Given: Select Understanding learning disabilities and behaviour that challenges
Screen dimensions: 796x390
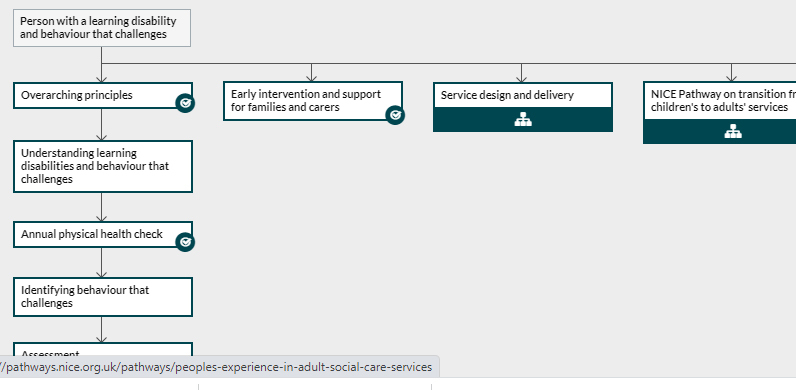Looking at the screenshot, I should (x=103, y=167).
